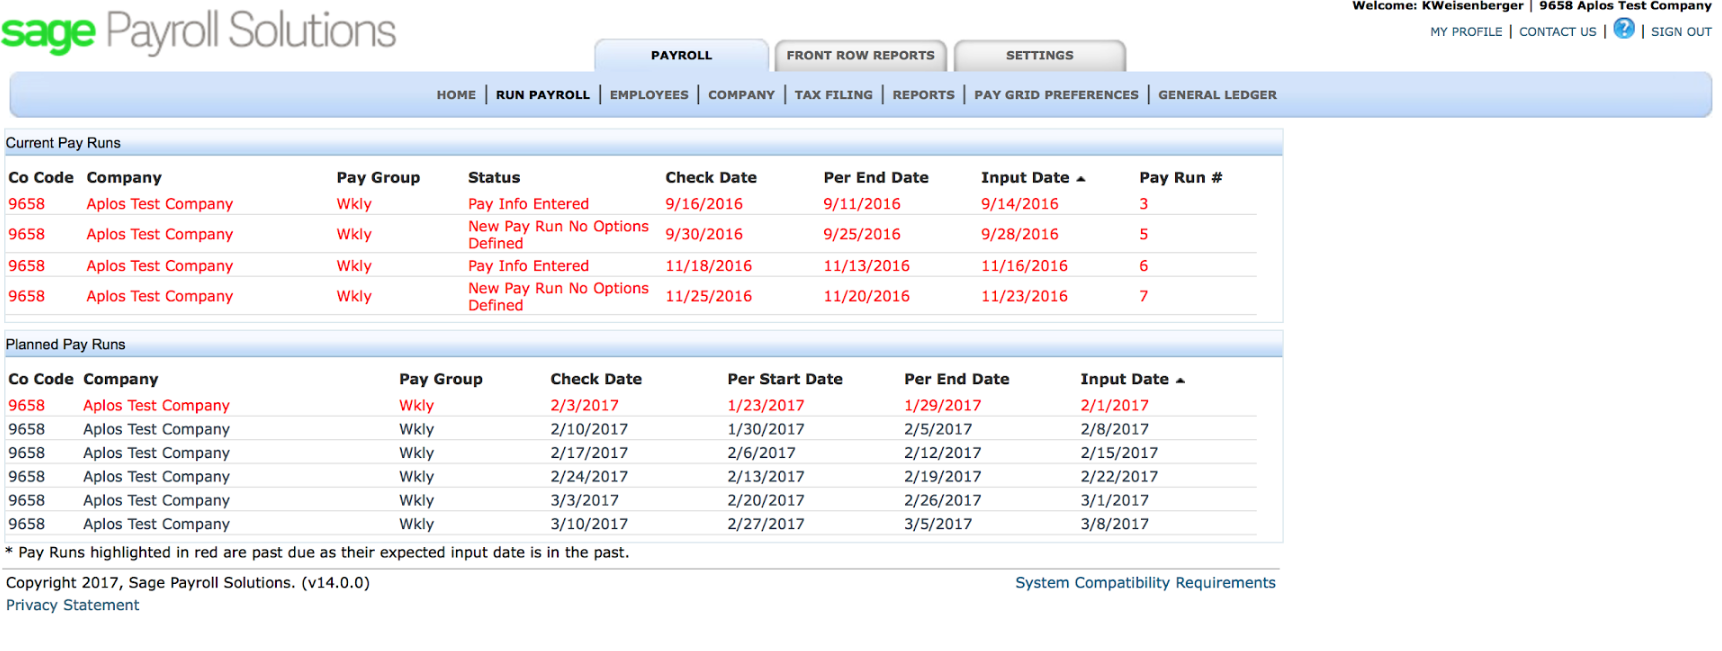Sort Planned Pay Runs by Input Date arrow
Image resolution: width=1722 pixels, height=651 pixels.
[1180, 381]
